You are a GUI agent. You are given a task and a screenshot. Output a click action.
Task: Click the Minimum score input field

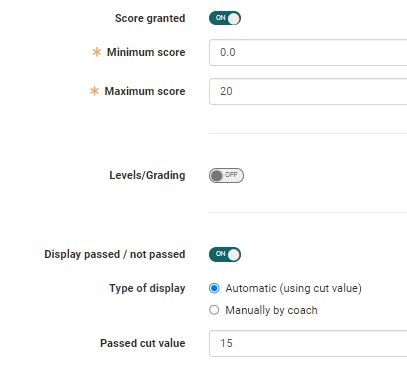308,52
